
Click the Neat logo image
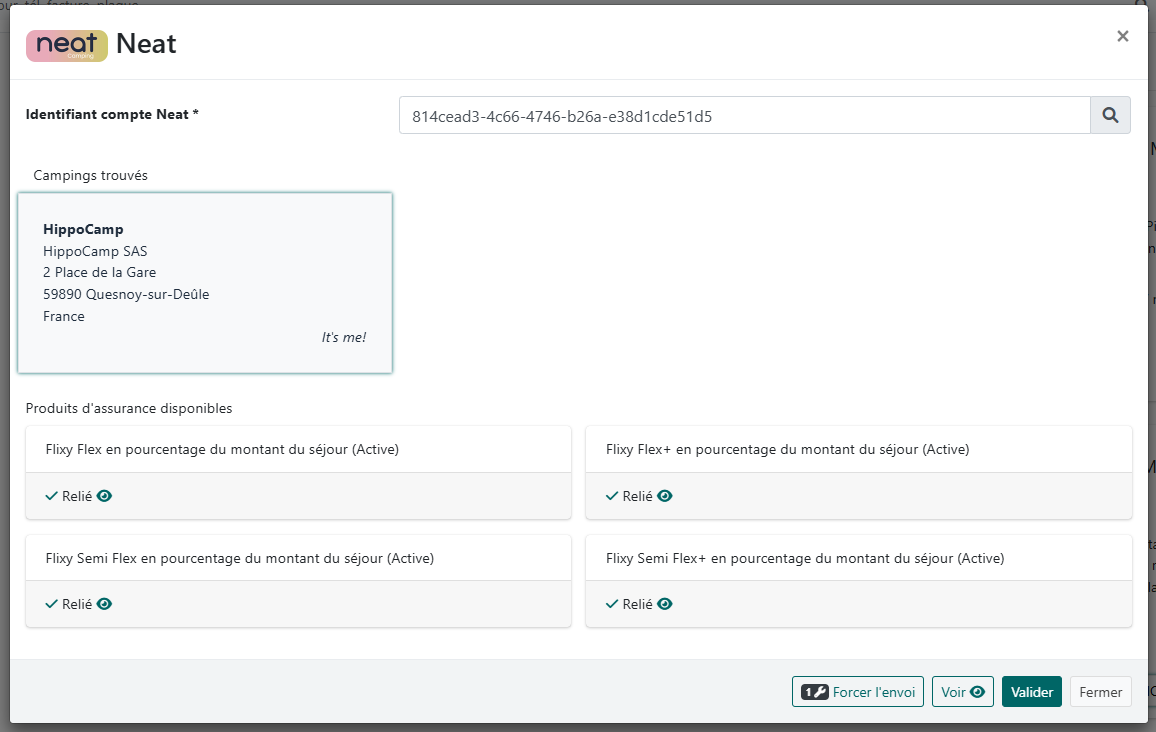[66, 45]
